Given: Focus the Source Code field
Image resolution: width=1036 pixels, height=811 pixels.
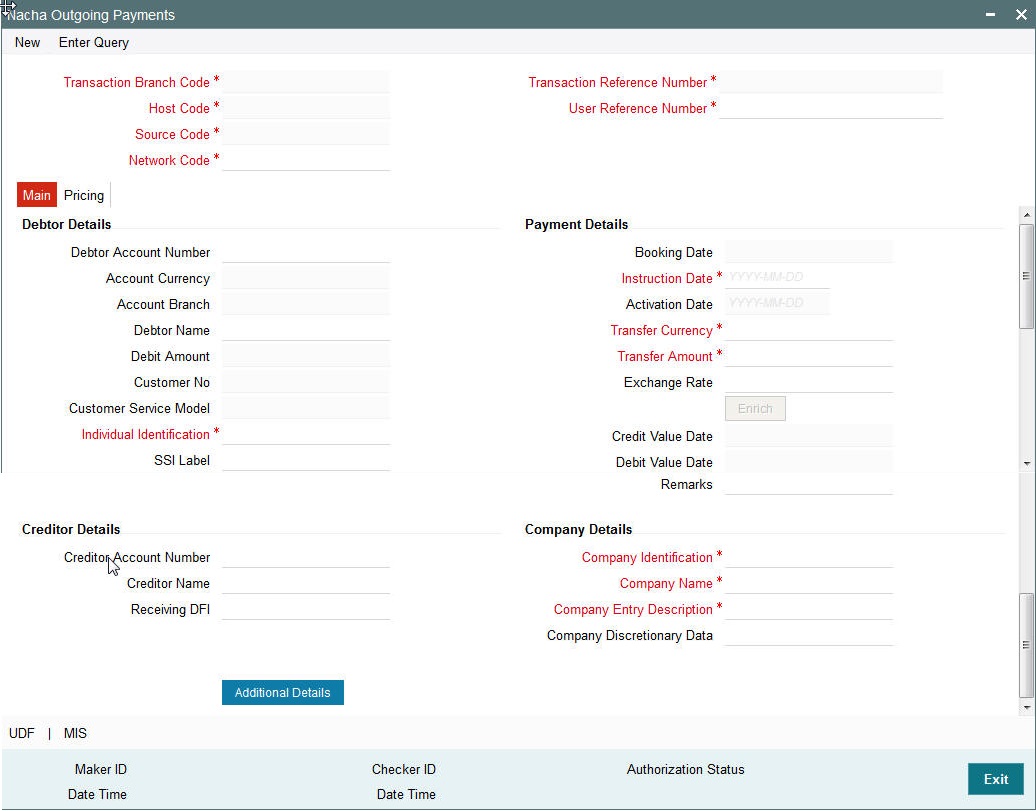Looking at the screenshot, I should [306, 134].
